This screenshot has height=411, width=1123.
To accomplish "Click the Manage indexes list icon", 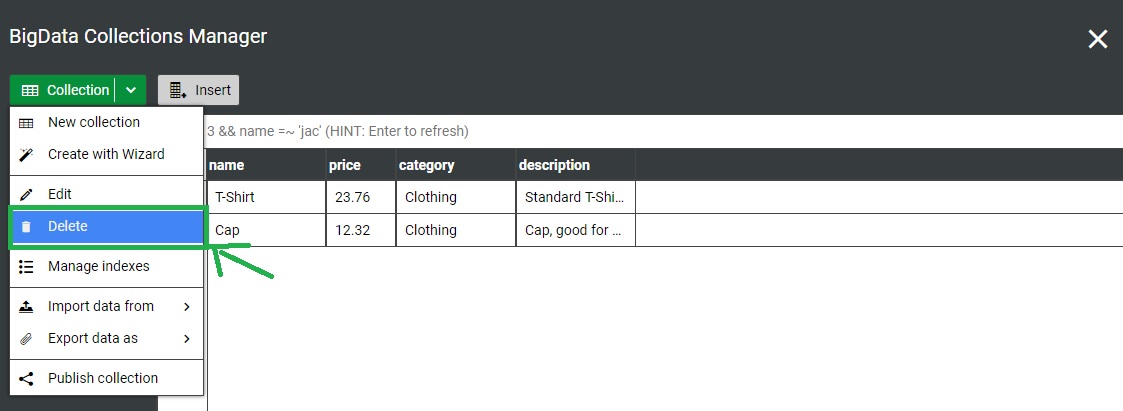I will pos(27,266).
